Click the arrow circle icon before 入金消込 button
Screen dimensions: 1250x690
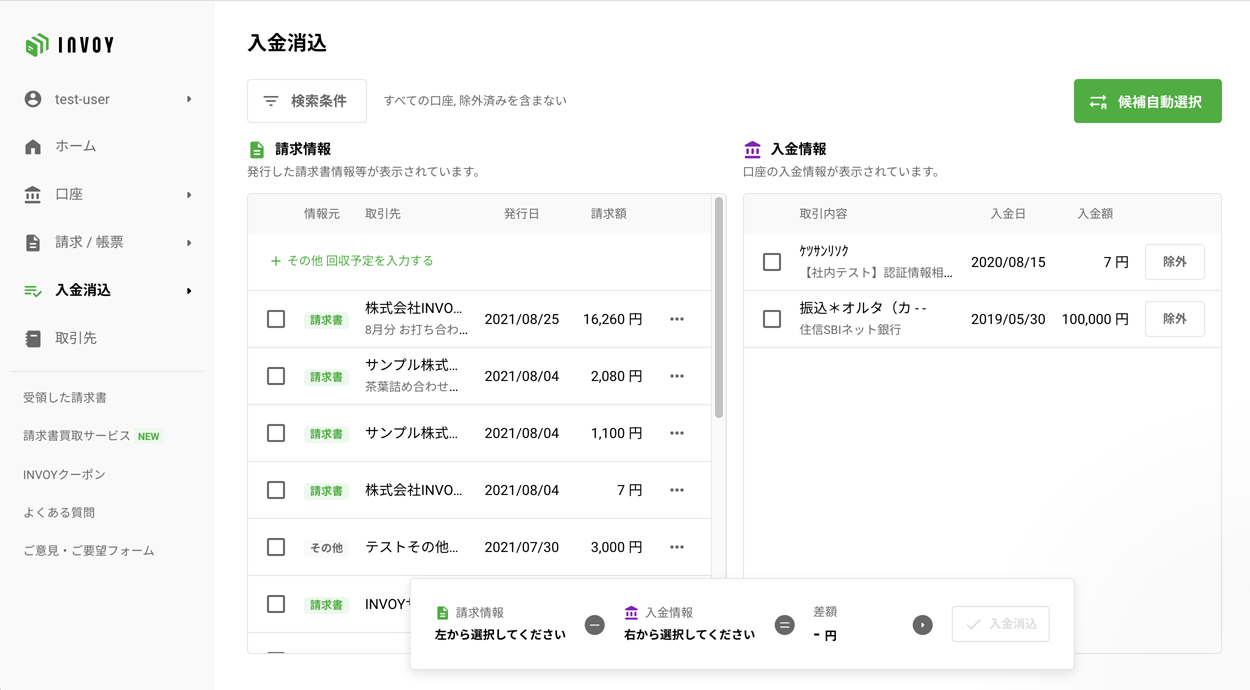[x=923, y=625]
